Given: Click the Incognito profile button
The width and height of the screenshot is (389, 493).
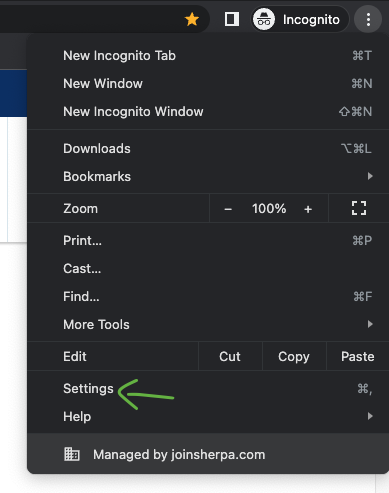Looking at the screenshot, I should (300, 19).
